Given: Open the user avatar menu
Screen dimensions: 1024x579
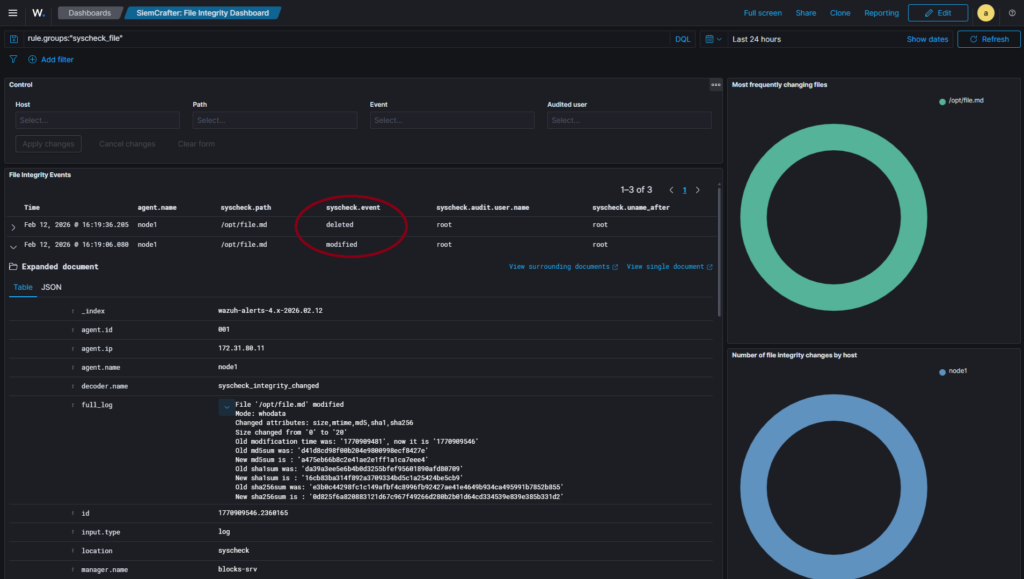Looking at the screenshot, I should click(985, 13).
